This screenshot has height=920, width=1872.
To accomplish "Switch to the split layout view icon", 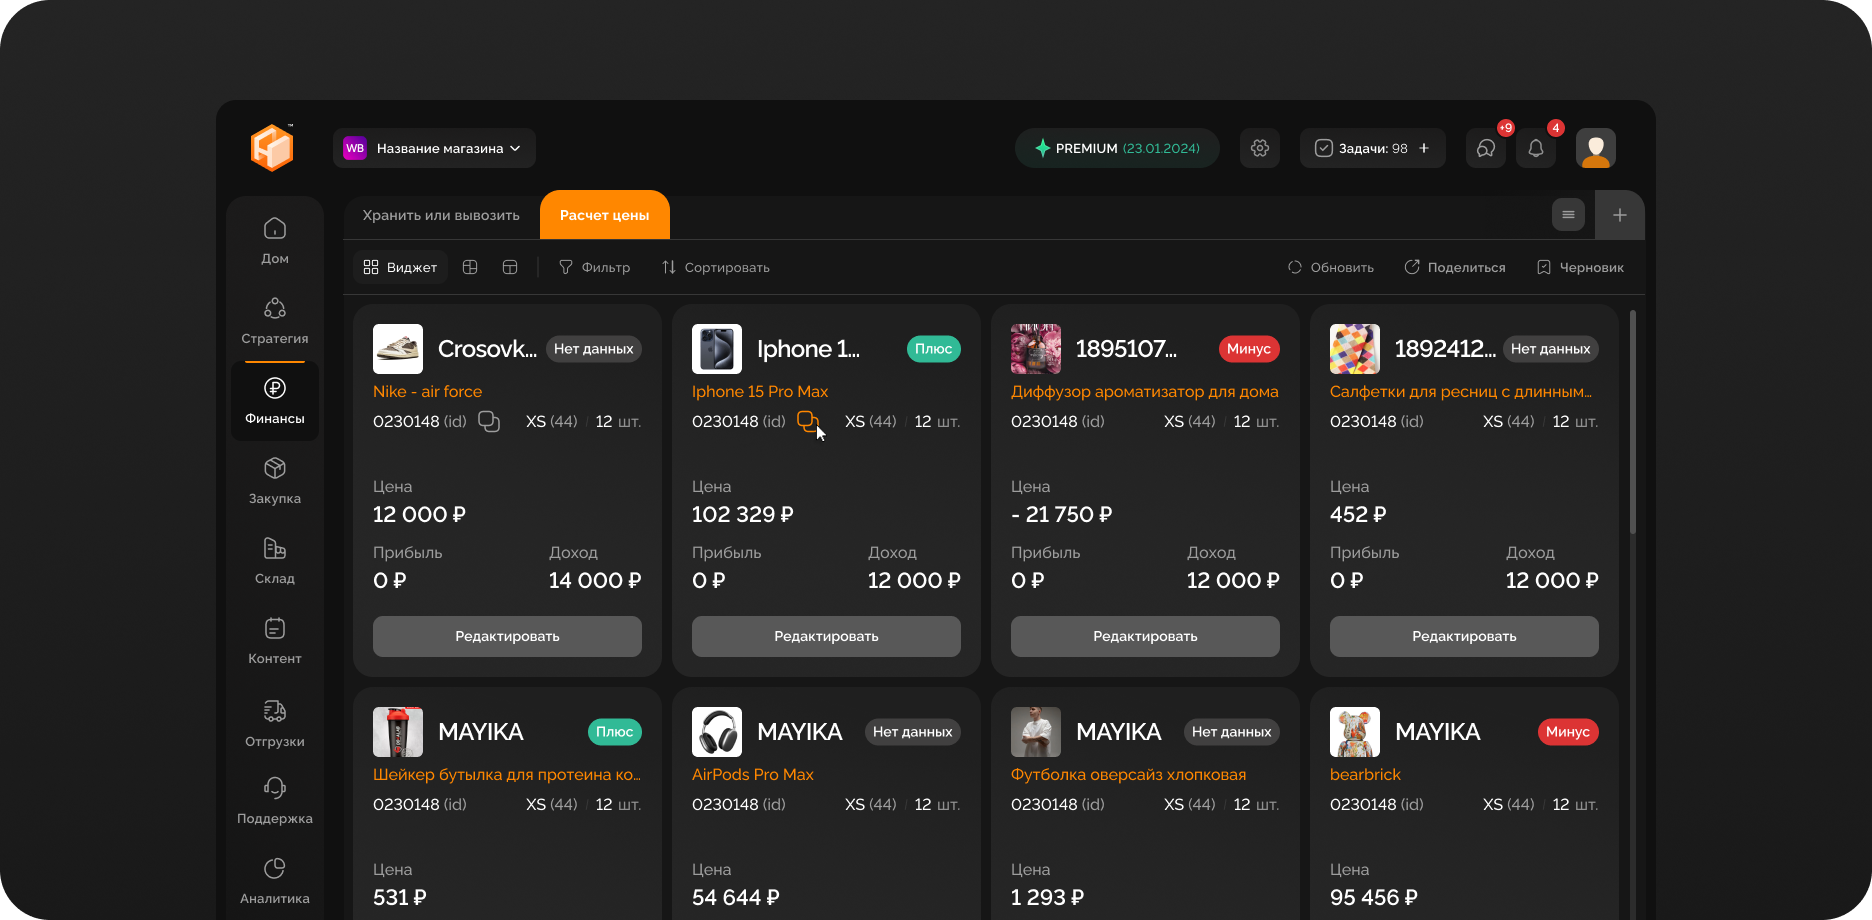I will [x=510, y=267].
